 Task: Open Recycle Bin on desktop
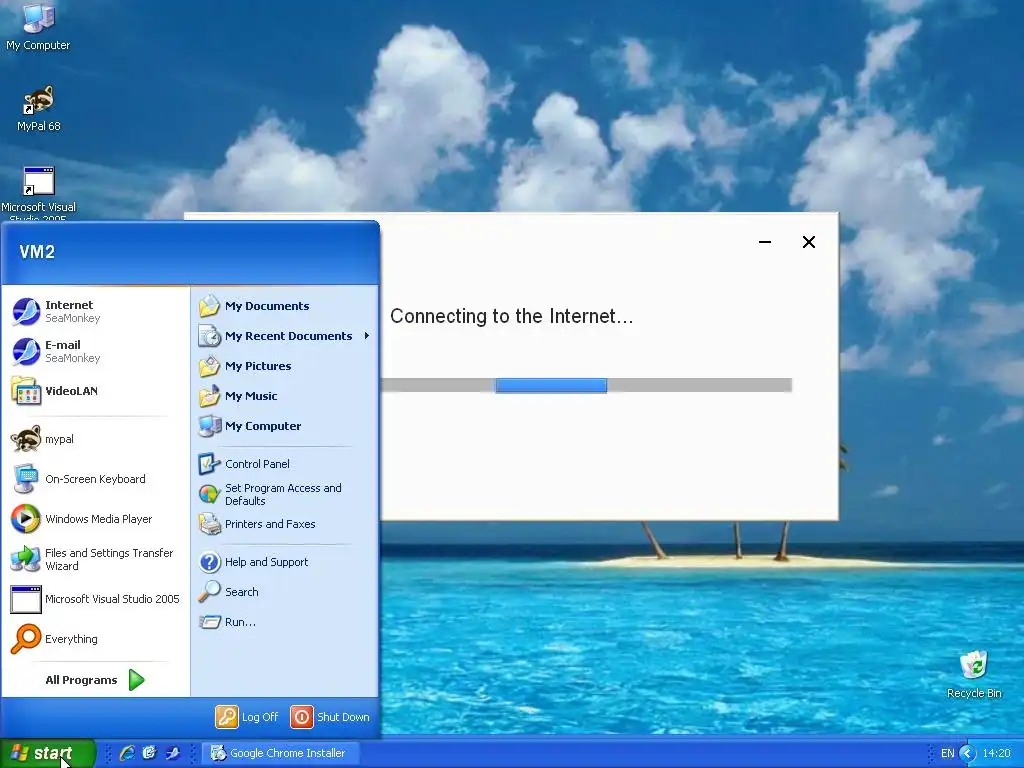pyautogui.click(x=974, y=675)
